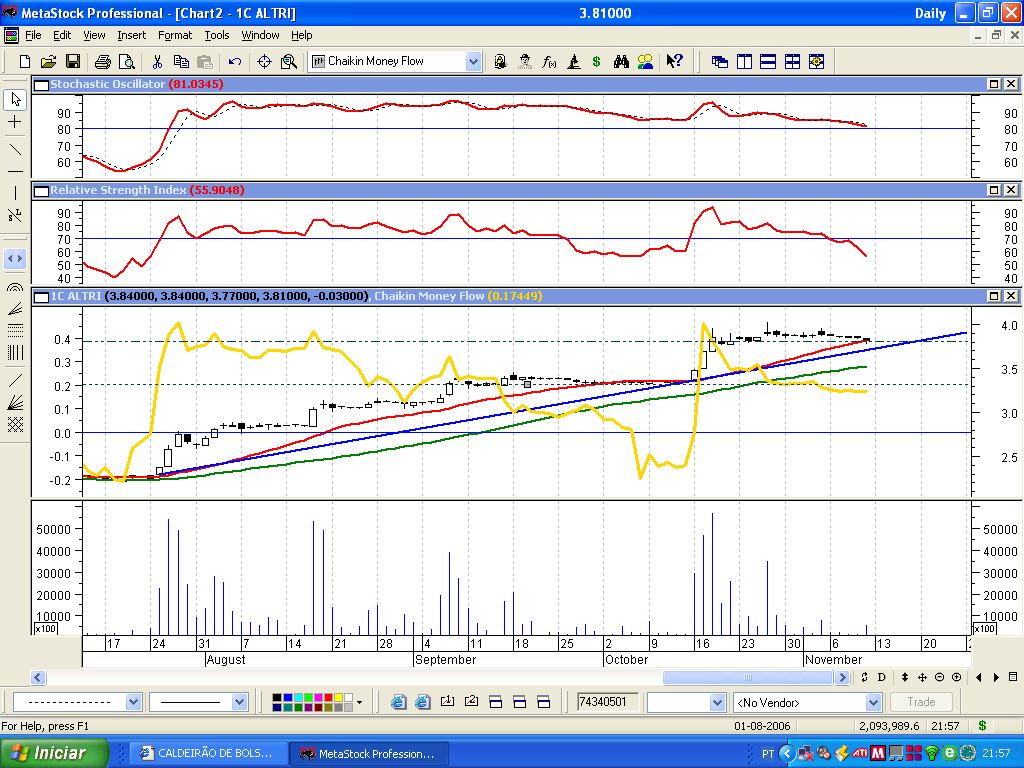The width and height of the screenshot is (1024, 768).
Task: Open the dashed line style dropdown
Action: 133,702
